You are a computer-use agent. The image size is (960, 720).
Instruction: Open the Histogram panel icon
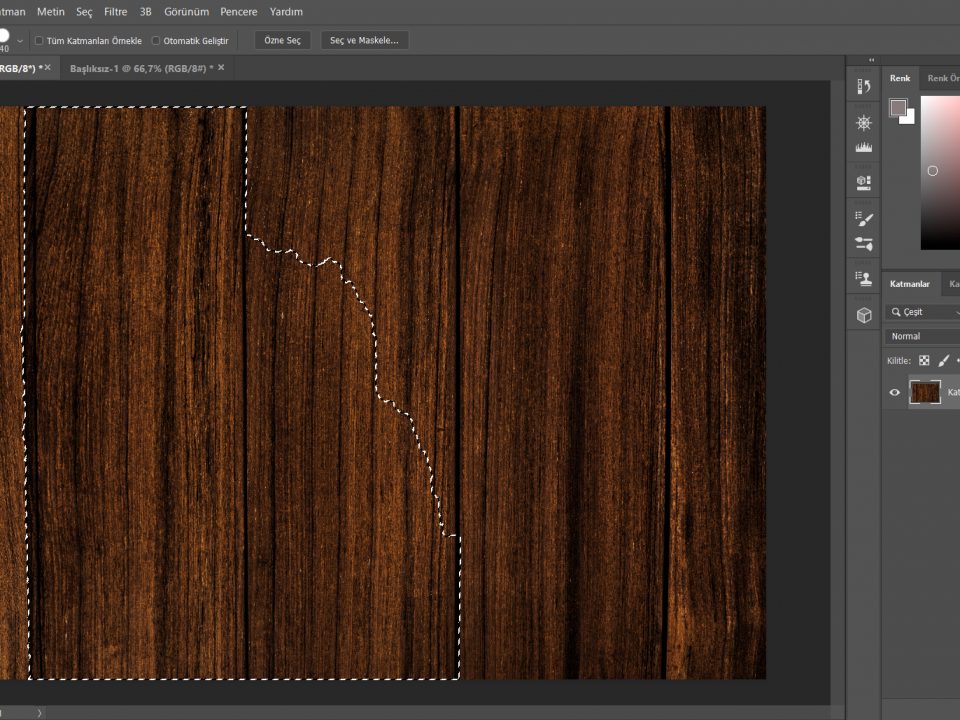pos(862,146)
